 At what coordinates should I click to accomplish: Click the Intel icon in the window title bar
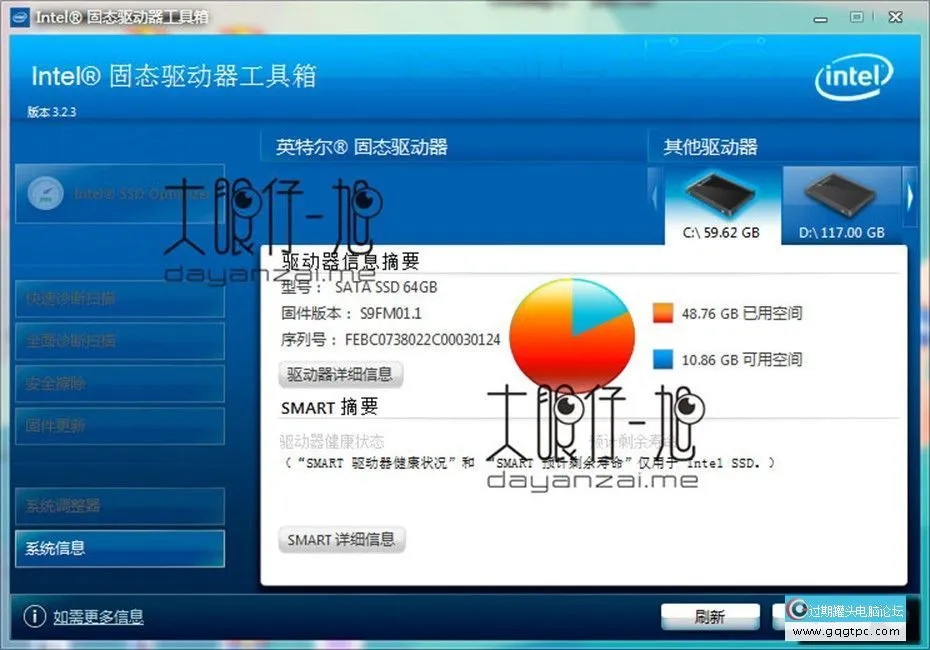[20, 17]
